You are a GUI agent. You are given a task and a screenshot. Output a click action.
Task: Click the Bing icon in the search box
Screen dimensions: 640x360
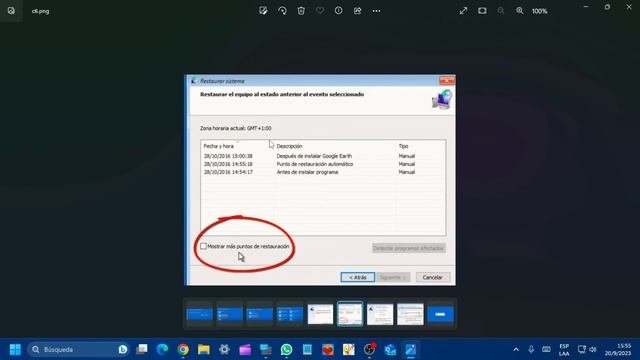(x=122, y=349)
